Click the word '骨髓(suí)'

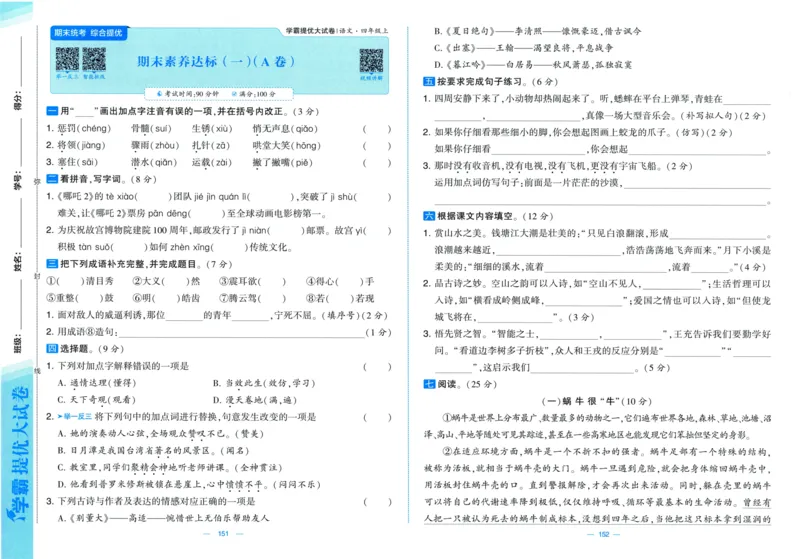pyautogui.click(x=151, y=129)
